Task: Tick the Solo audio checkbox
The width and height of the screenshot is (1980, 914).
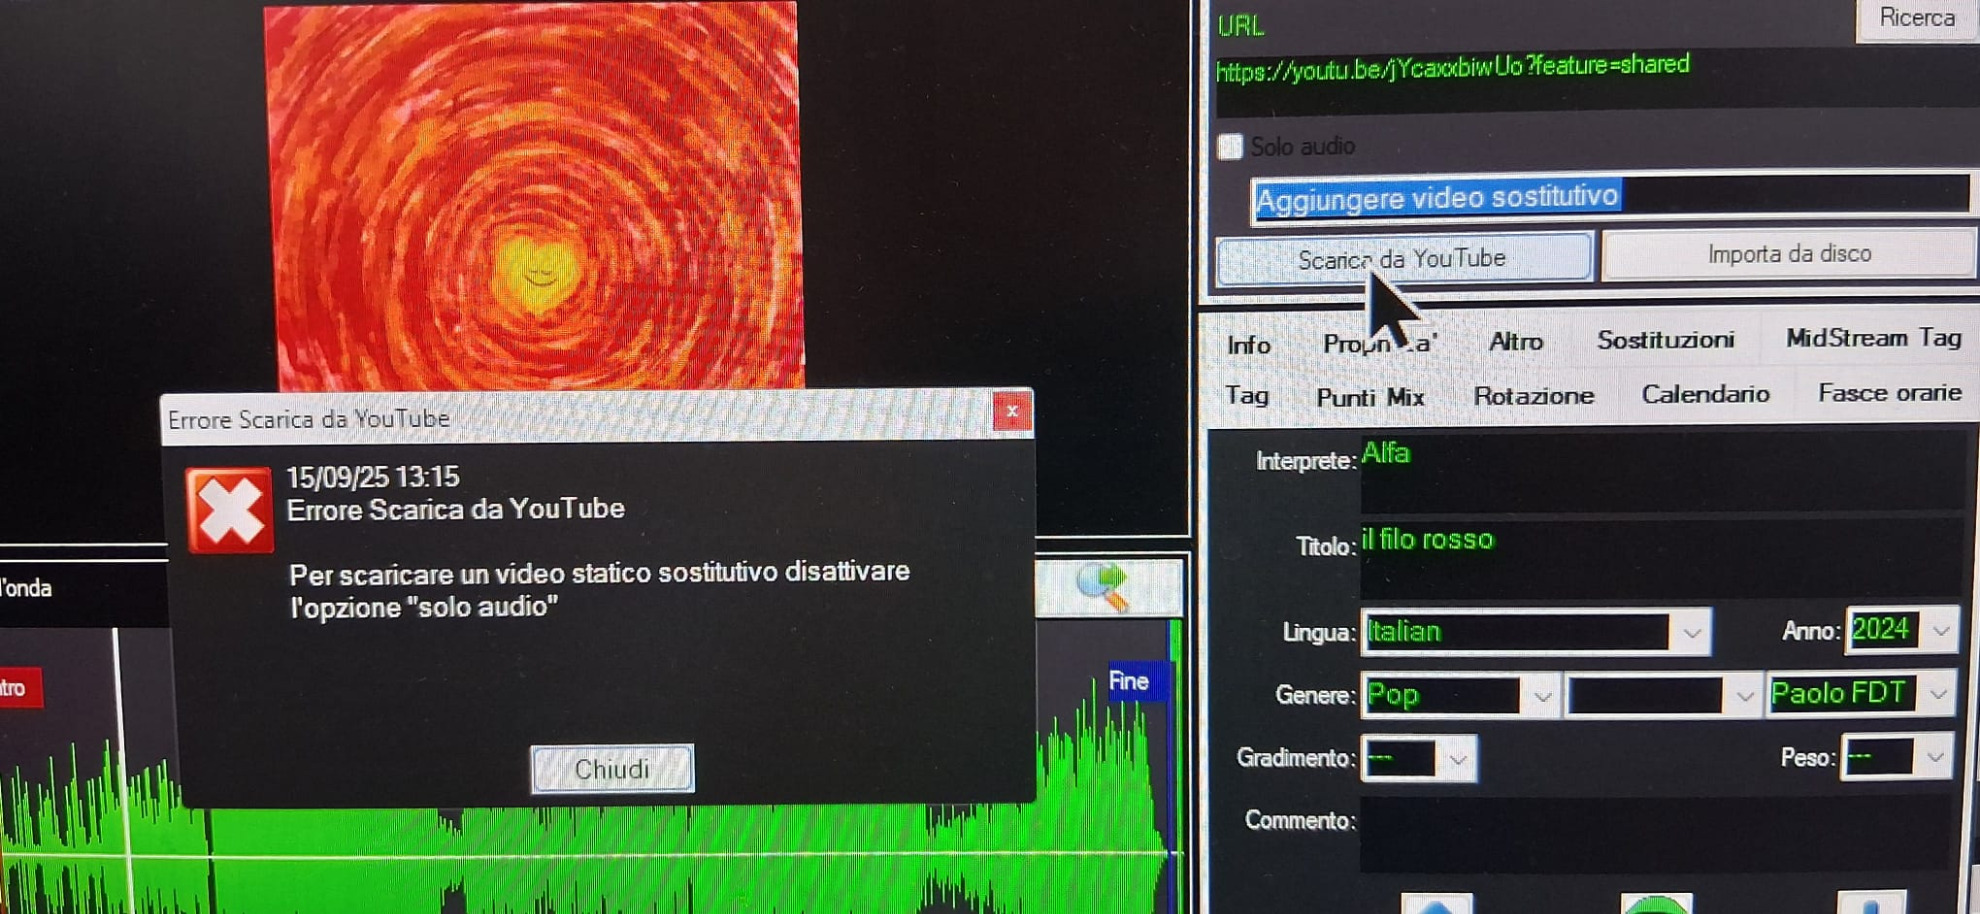Action: [1230, 147]
